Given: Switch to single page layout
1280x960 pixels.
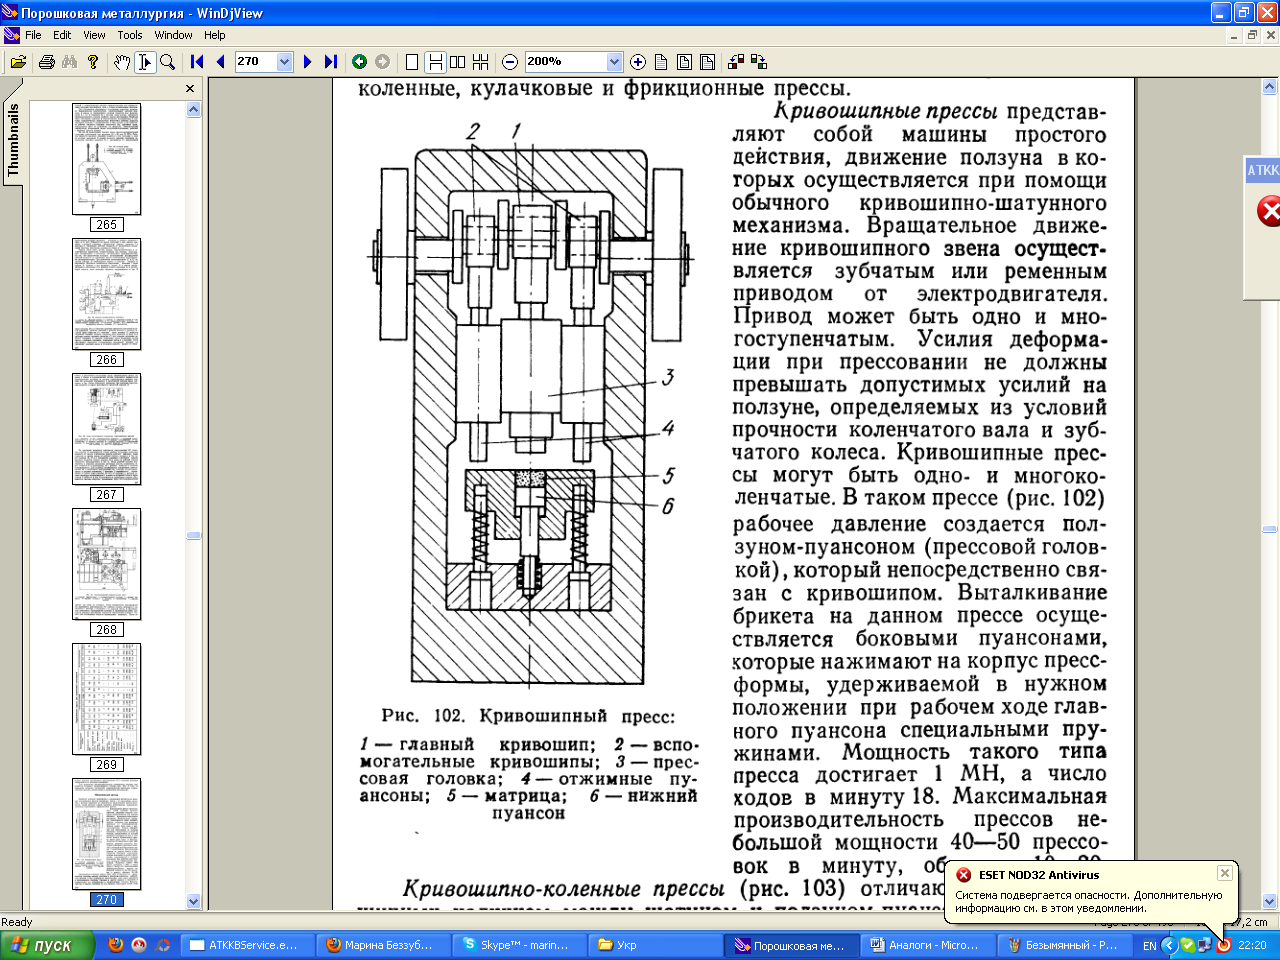Looking at the screenshot, I should point(412,62).
